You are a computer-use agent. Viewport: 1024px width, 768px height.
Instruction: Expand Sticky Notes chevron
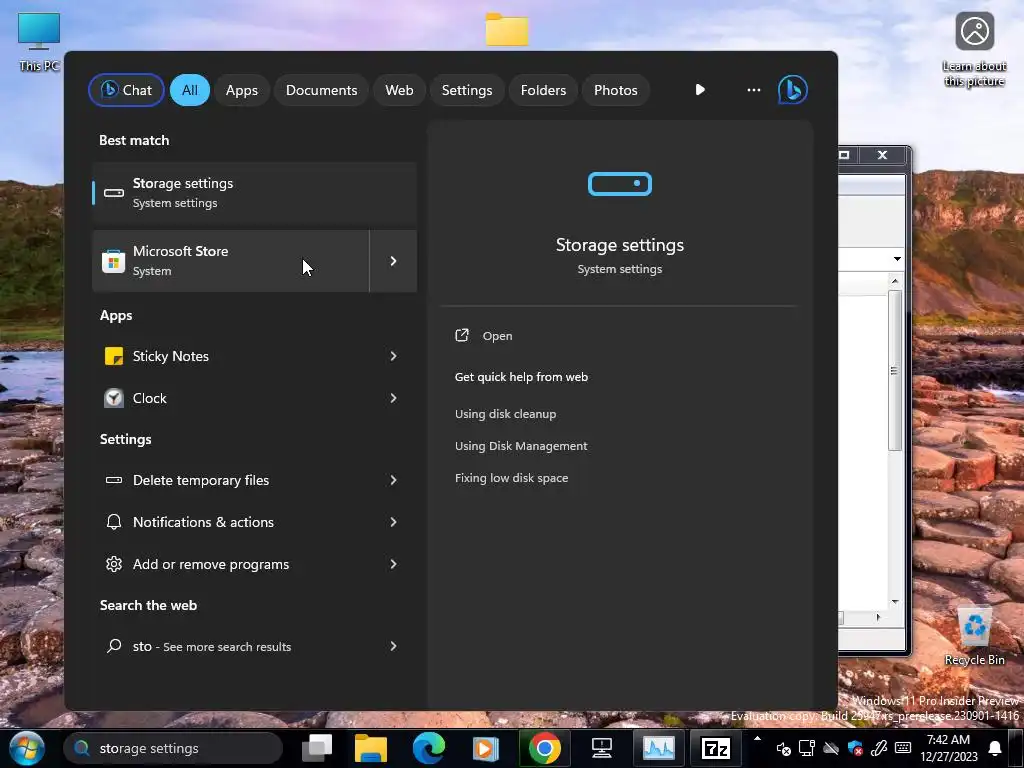pyautogui.click(x=393, y=356)
